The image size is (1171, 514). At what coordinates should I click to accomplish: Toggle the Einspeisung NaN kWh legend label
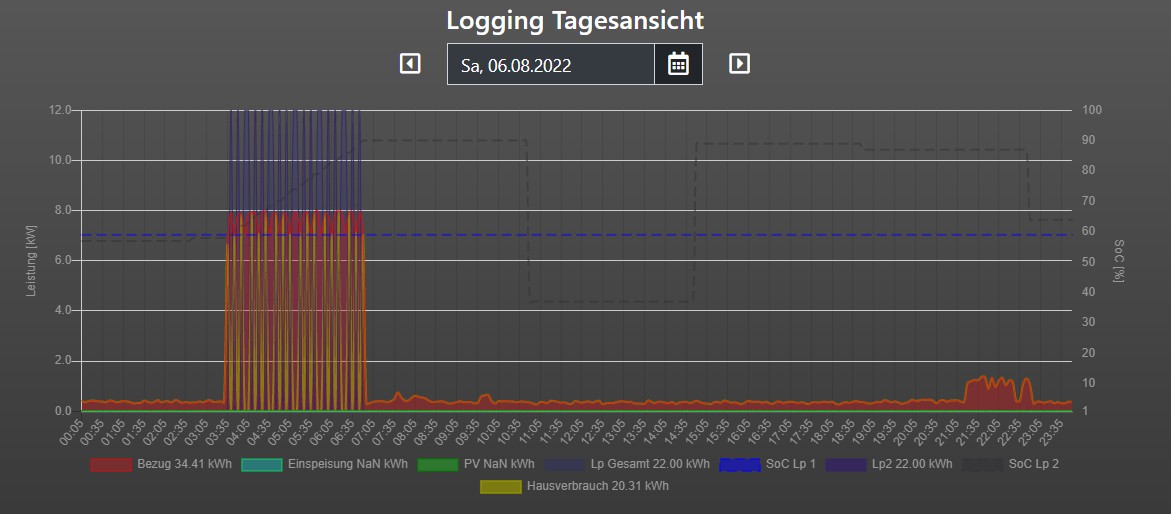coord(347,464)
